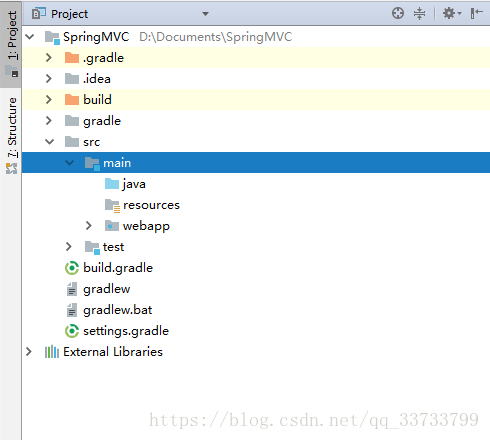Collapse the main folder arrow
Image resolution: width=490 pixels, height=440 pixels.
[x=69, y=163]
